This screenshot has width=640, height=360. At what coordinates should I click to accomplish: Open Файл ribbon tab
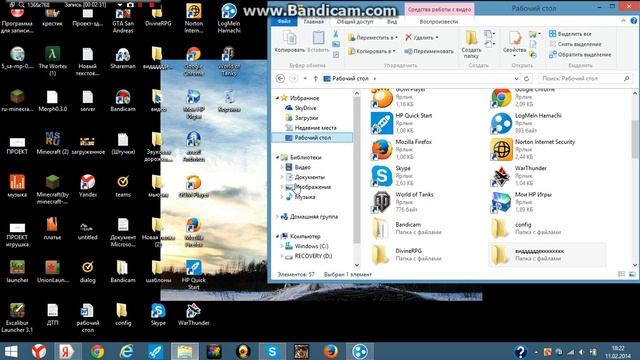[284, 21]
